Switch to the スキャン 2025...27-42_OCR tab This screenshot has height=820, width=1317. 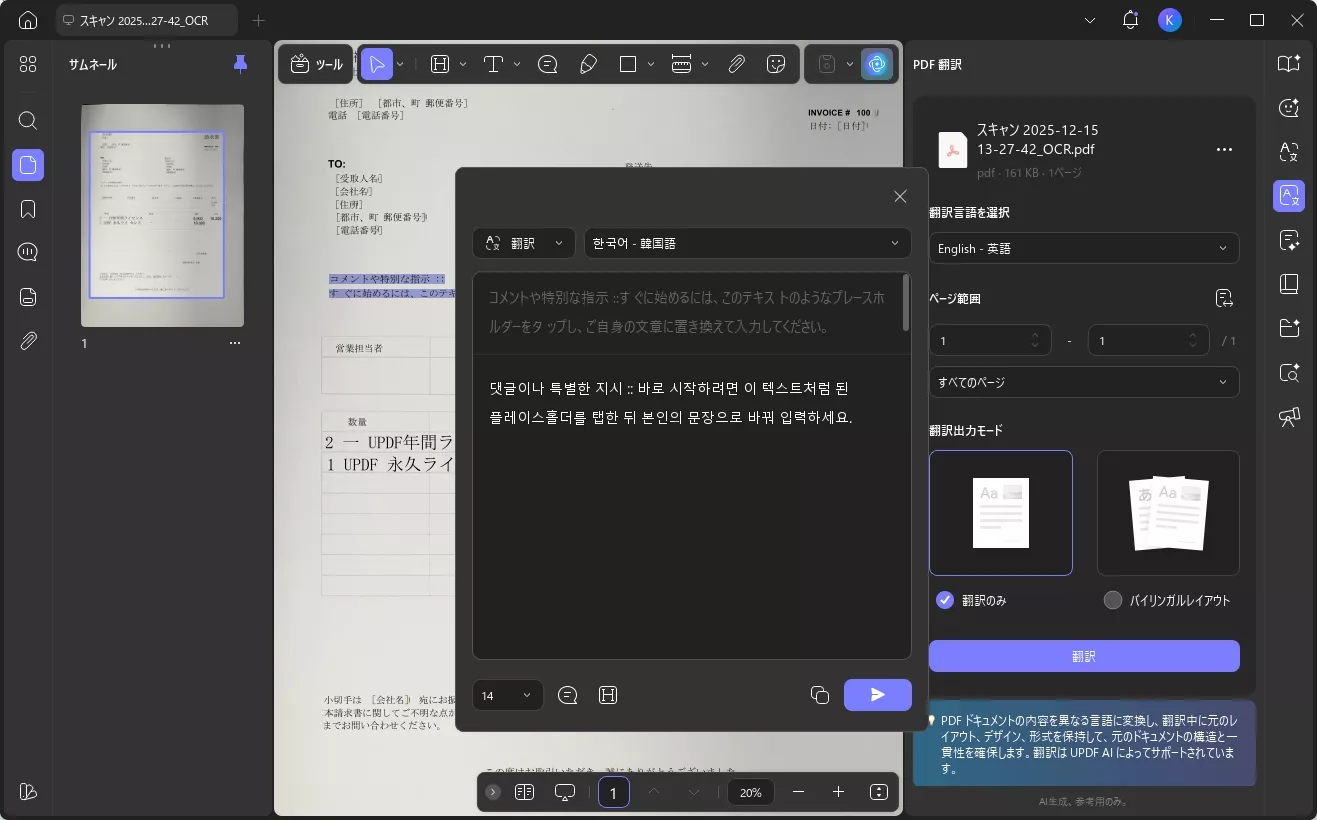(146, 19)
